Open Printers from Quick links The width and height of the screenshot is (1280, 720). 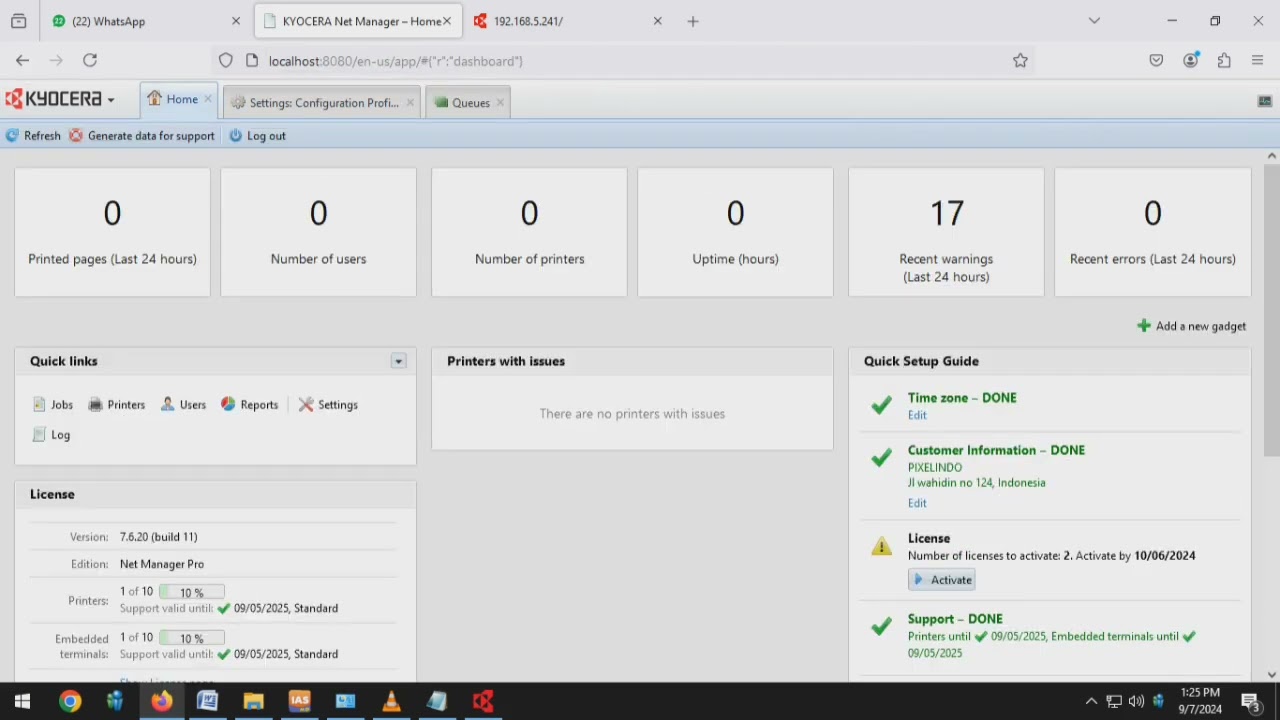tap(117, 405)
